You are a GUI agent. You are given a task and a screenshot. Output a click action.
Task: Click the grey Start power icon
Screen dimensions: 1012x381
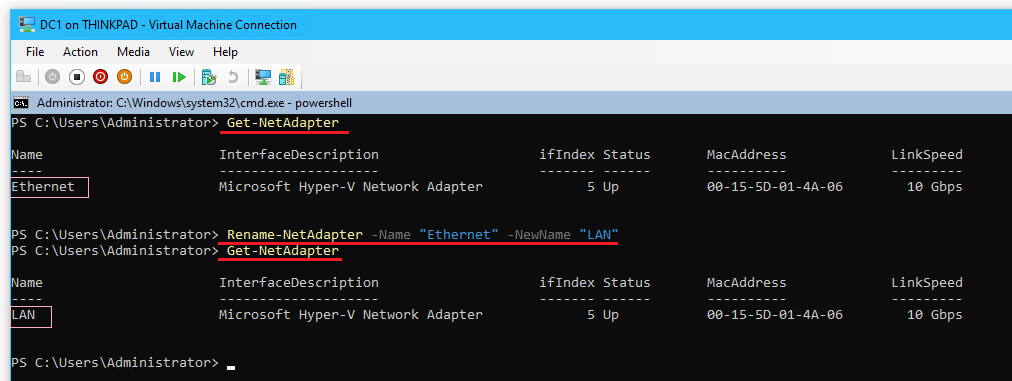[x=53, y=77]
